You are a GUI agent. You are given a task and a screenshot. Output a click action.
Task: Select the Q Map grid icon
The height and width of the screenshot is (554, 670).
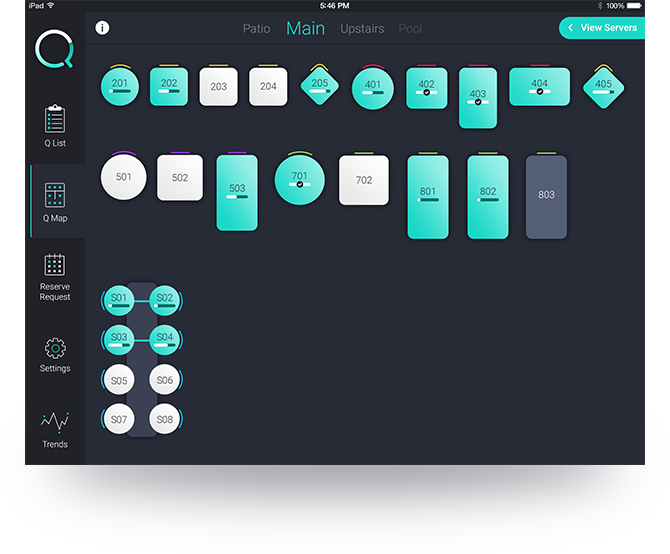(55, 194)
